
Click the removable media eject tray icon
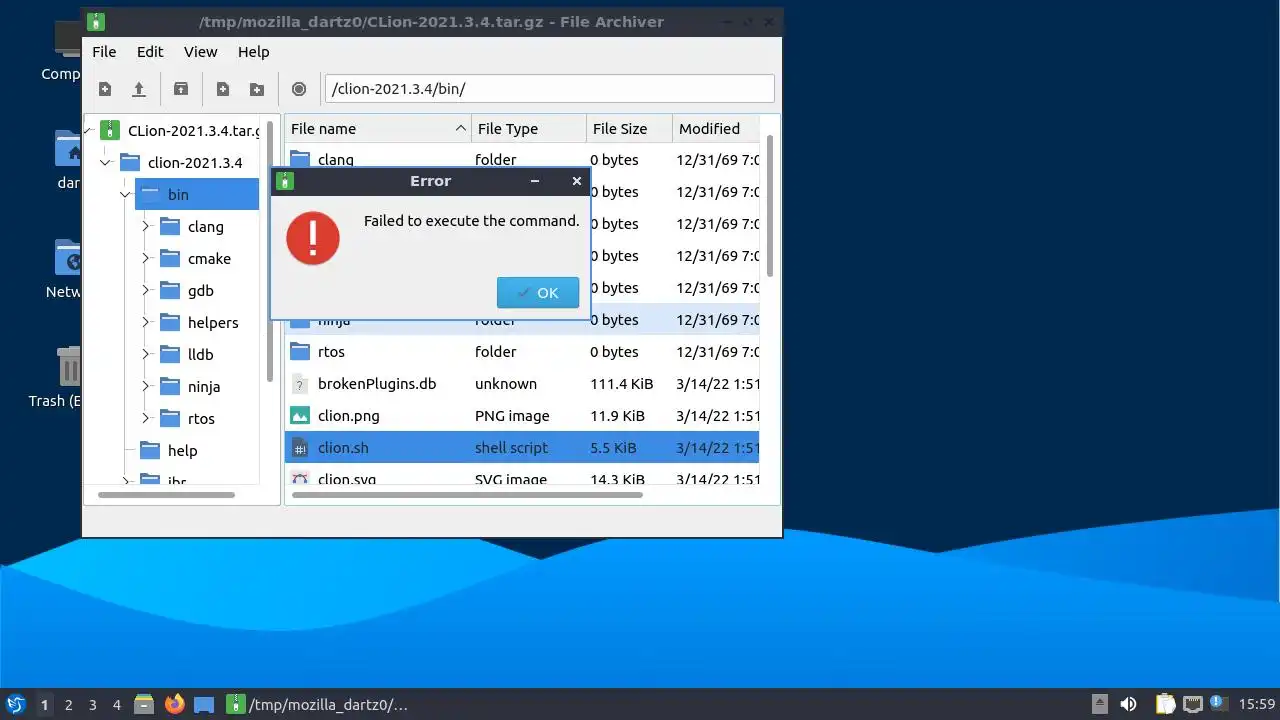(x=1100, y=704)
